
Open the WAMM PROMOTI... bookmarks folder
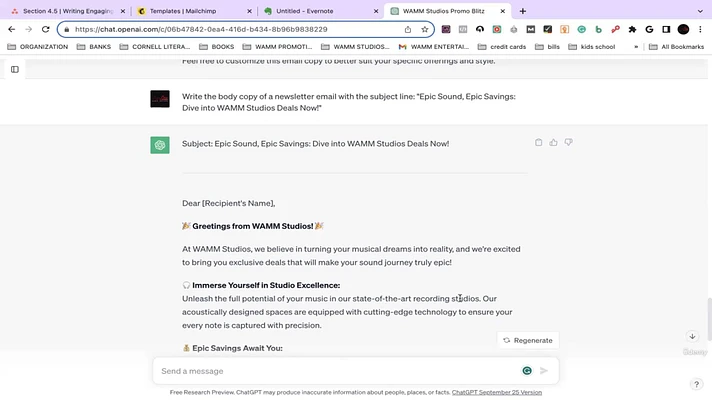pos(277,47)
